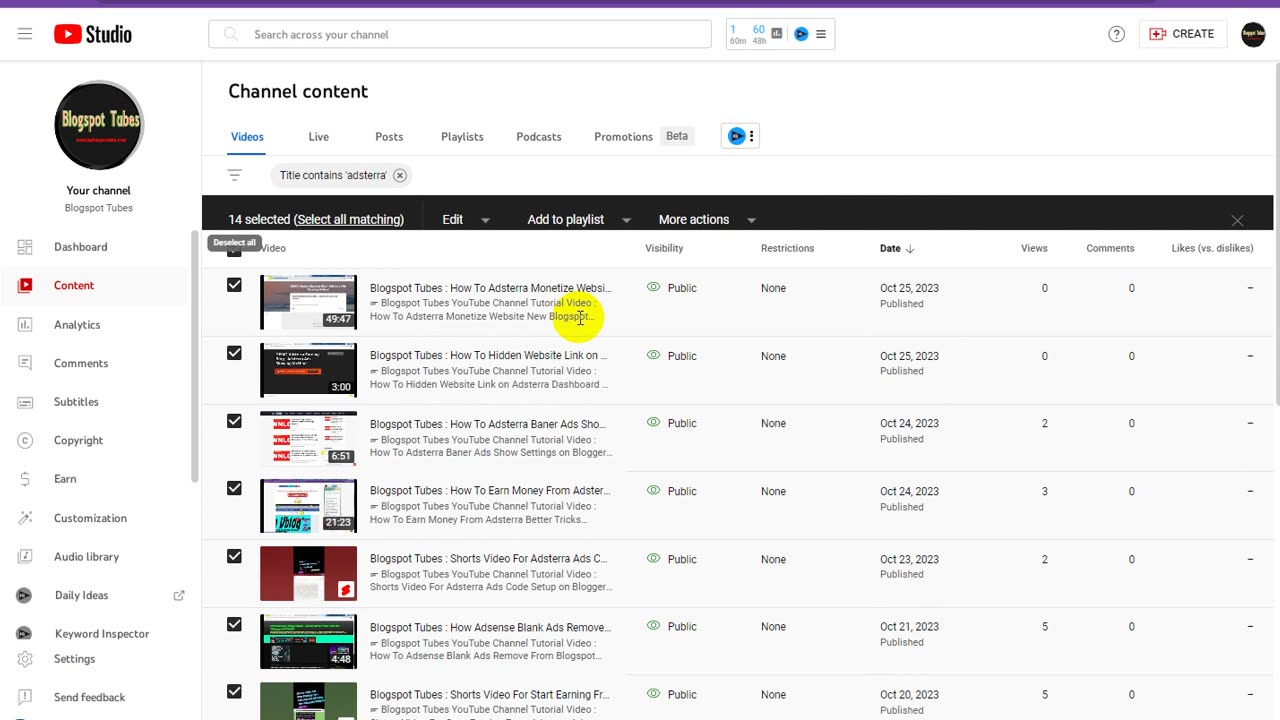This screenshot has width=1280, height=720.
Task: Open the 21:23 video thumbnail
Action: pyautogui.click(x=308, y=505)
